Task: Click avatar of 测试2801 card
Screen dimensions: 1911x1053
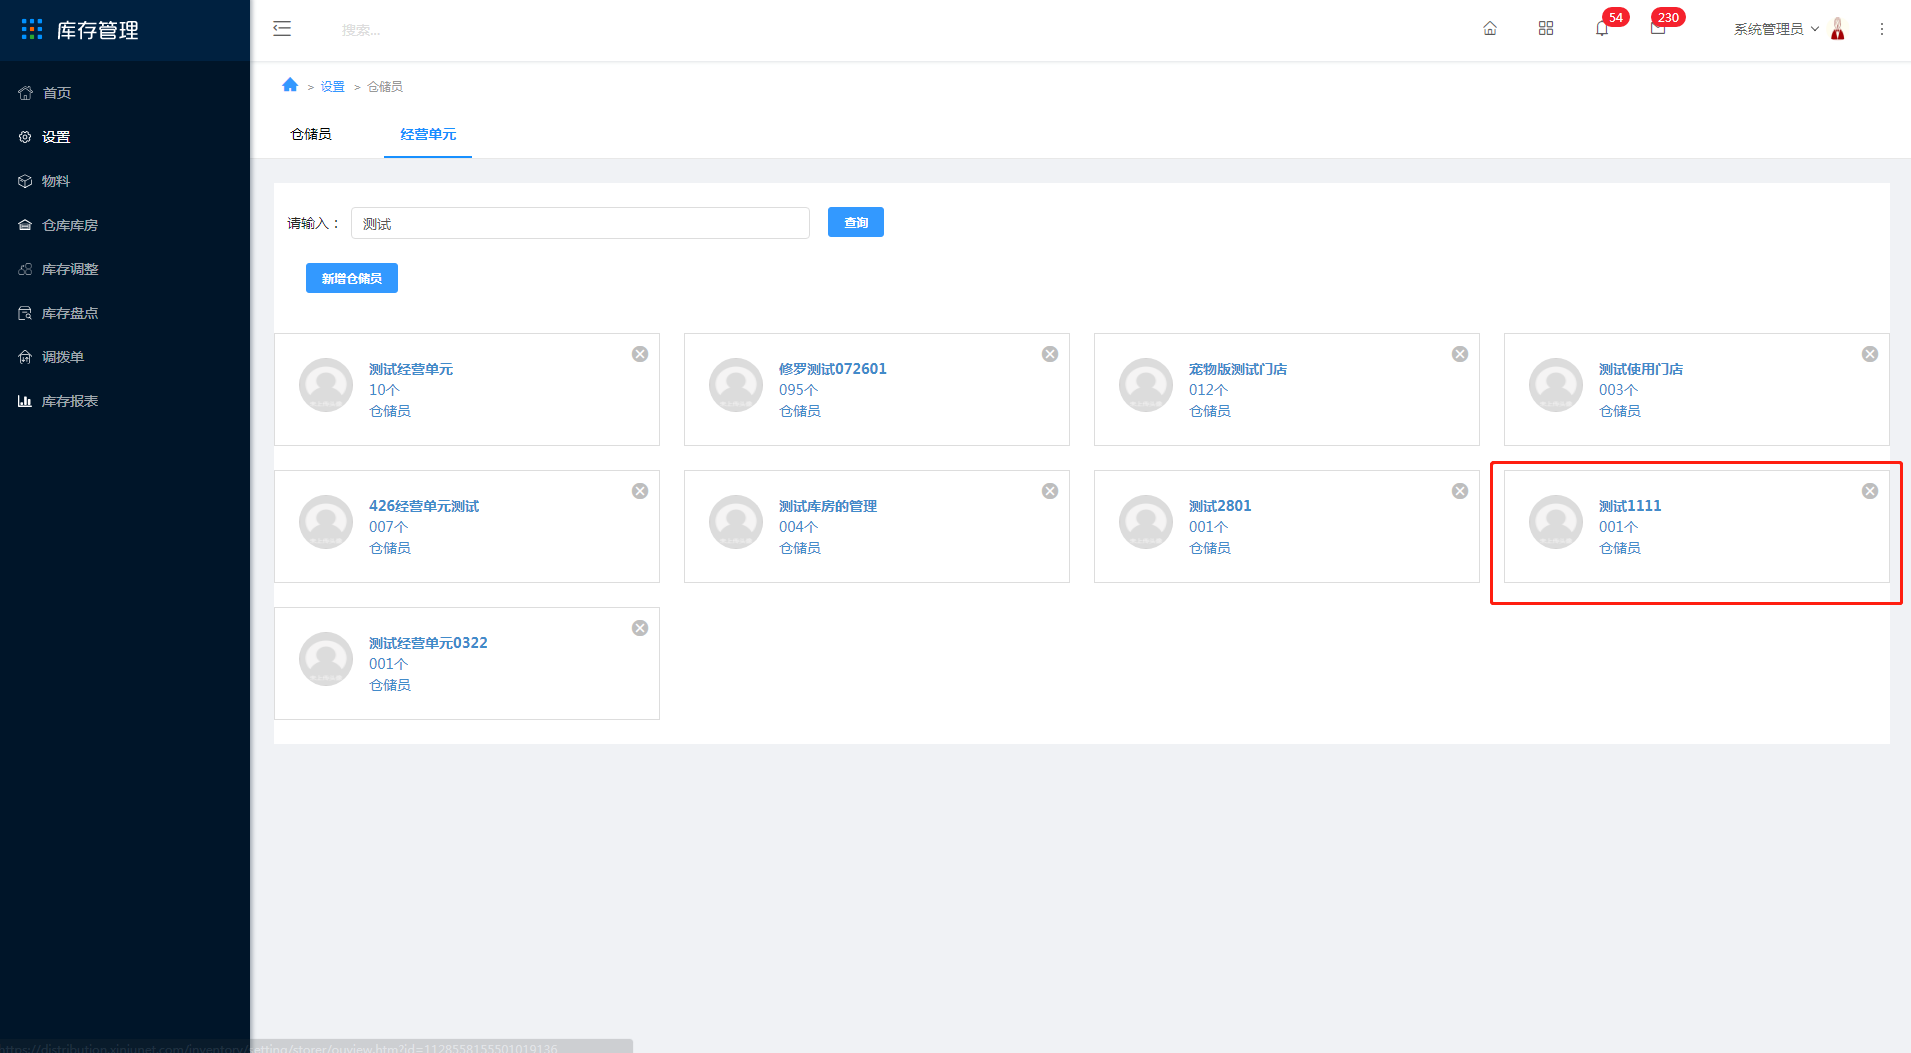Action: coord(1146,522)
